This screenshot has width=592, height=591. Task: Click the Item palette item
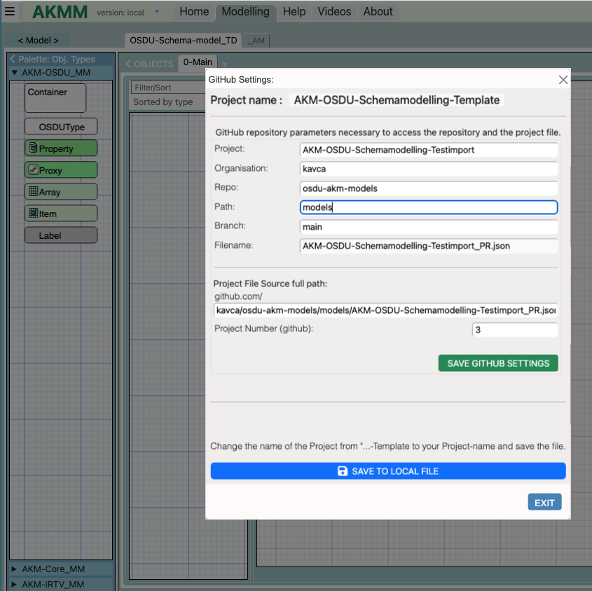click(61, 214)
